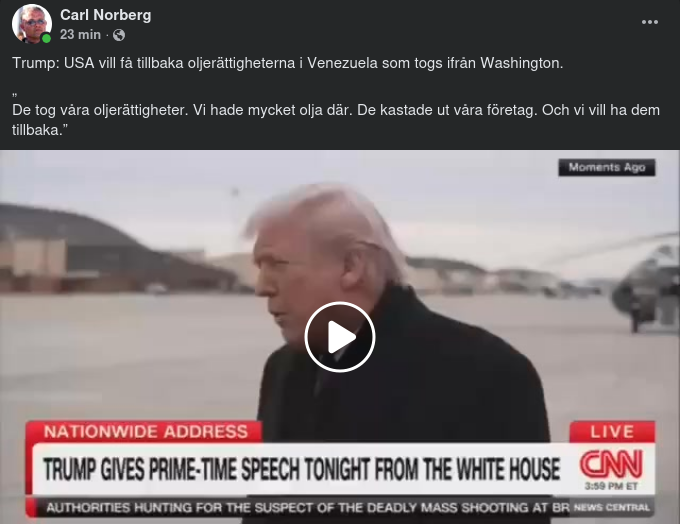Click Carl Norberg's profile picture
Viewport: 680px width, 524px height.
pos(32,24)
